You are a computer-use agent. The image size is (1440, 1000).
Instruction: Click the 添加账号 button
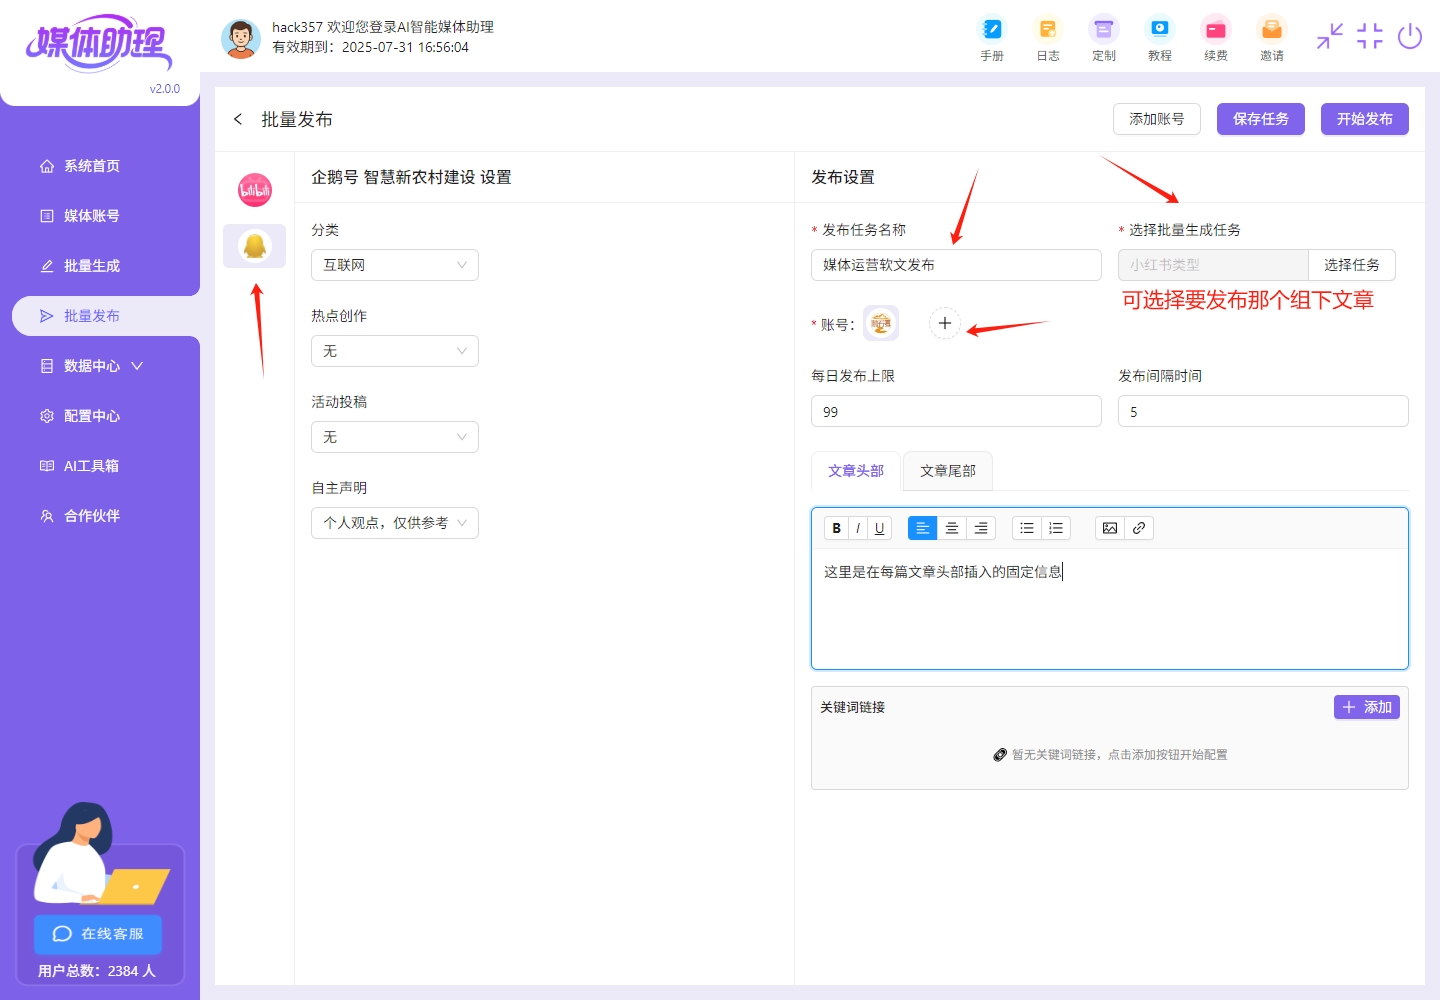pos(1157,119)
